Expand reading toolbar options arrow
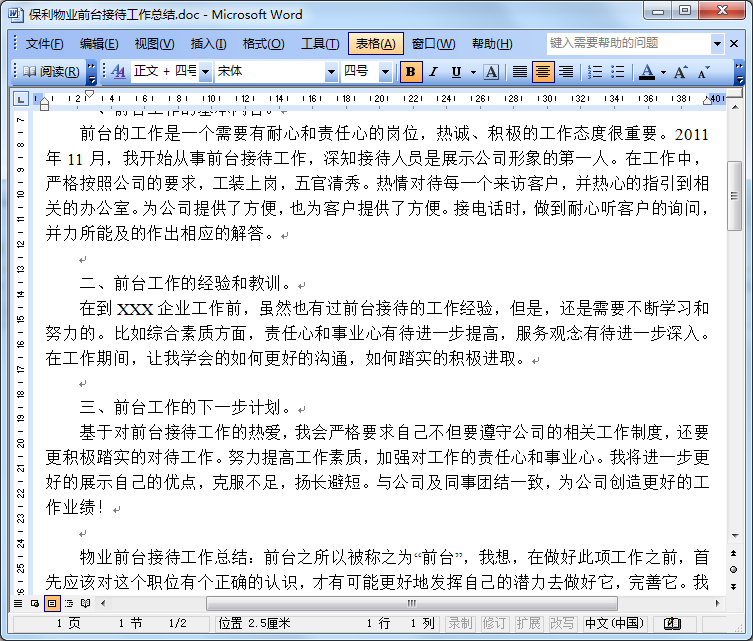 [x=91, y=72]
